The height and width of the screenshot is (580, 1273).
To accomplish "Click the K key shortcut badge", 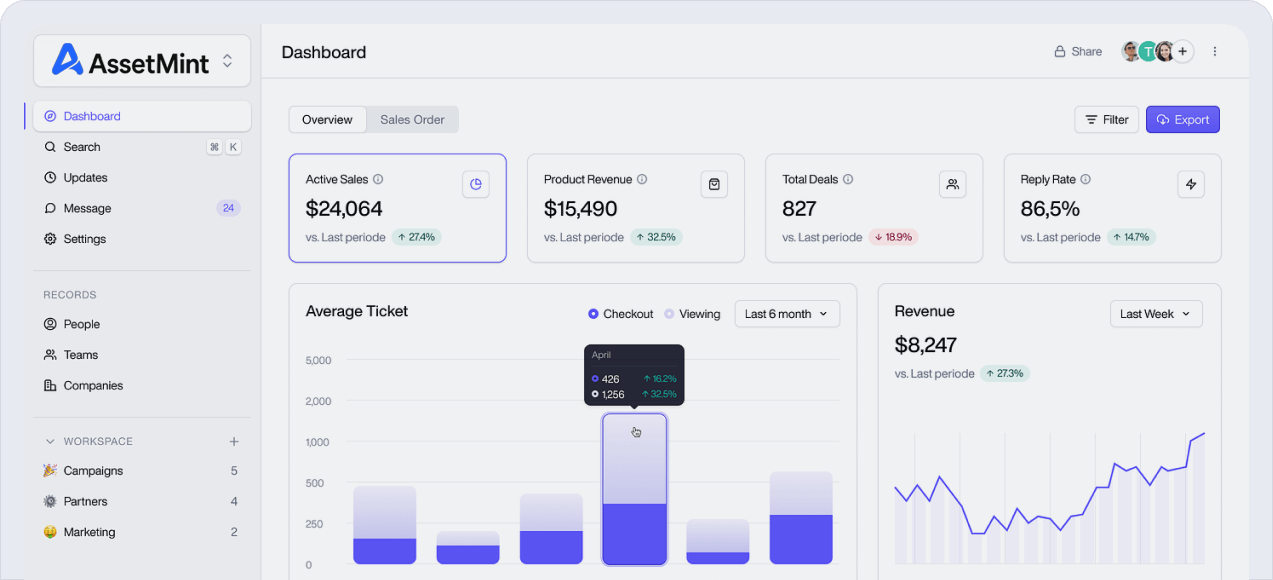I will coord(233,147).
